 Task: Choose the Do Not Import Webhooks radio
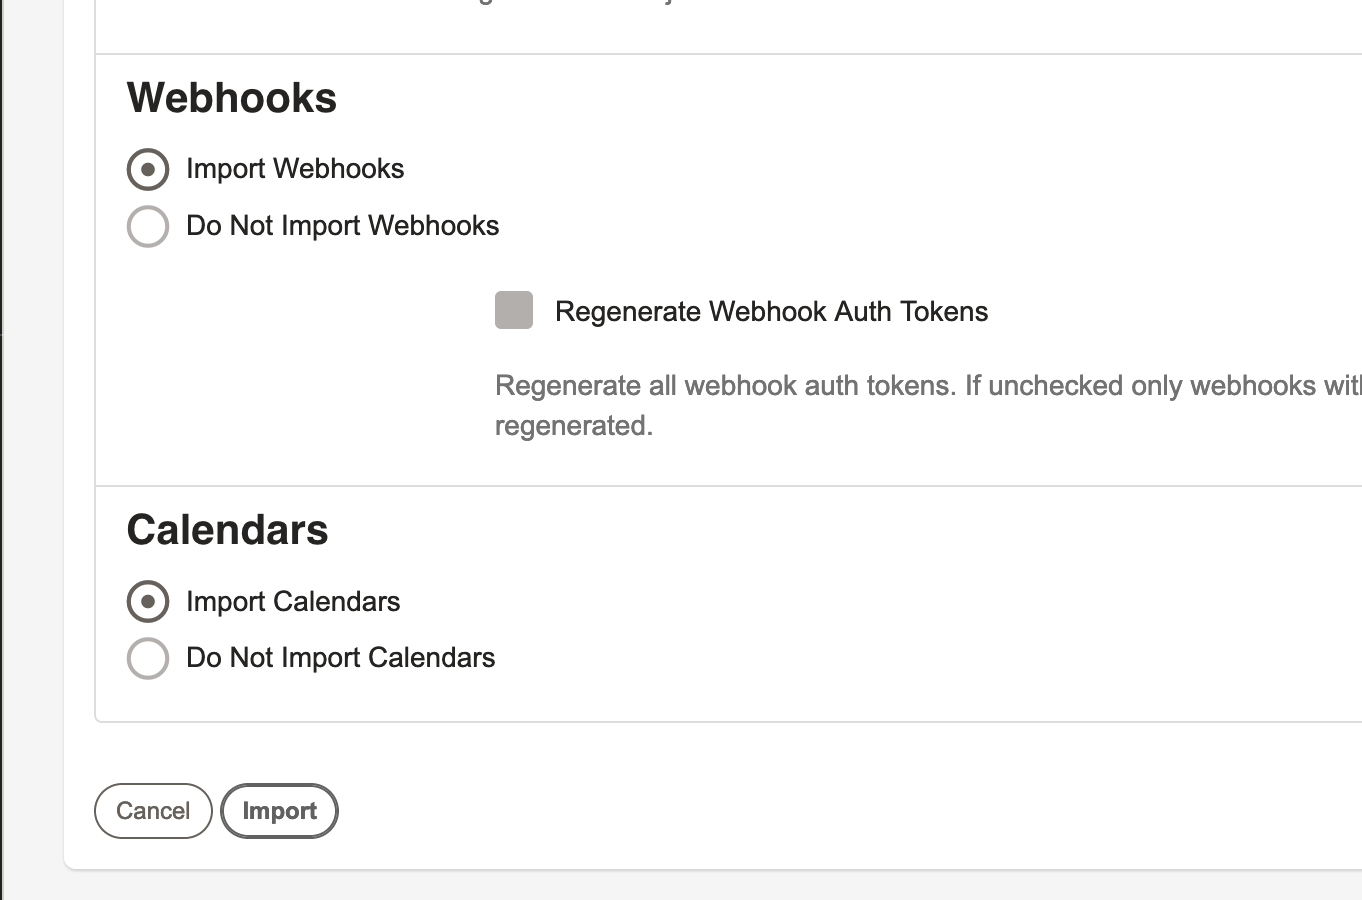[x=148, y=226]
